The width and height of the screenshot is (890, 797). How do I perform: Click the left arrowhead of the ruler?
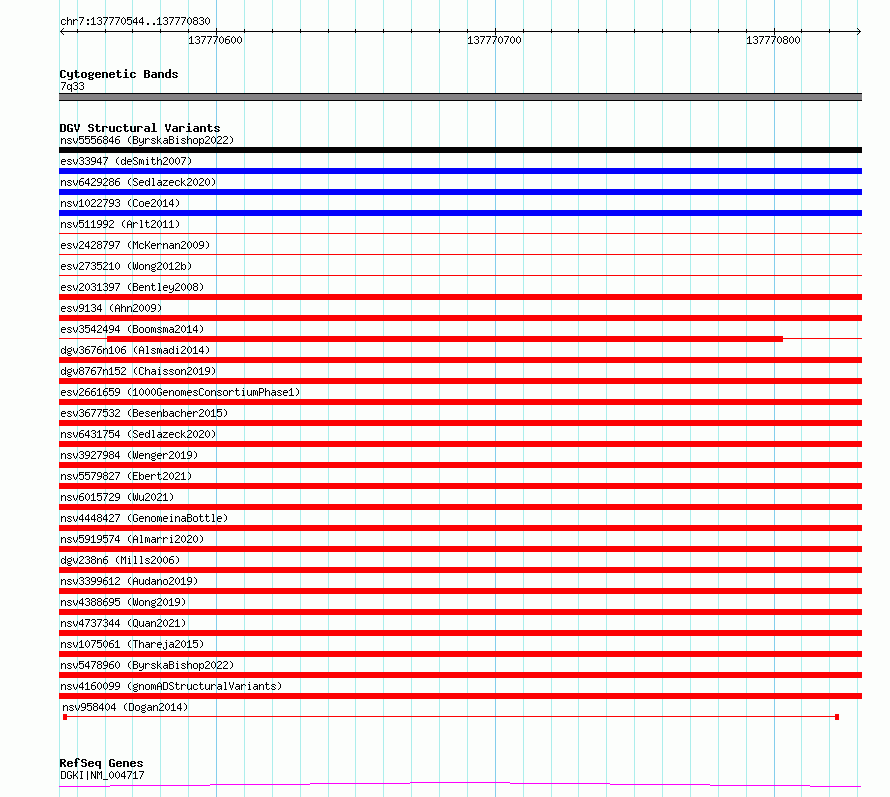pyautogui.click(x=62, y=31)
